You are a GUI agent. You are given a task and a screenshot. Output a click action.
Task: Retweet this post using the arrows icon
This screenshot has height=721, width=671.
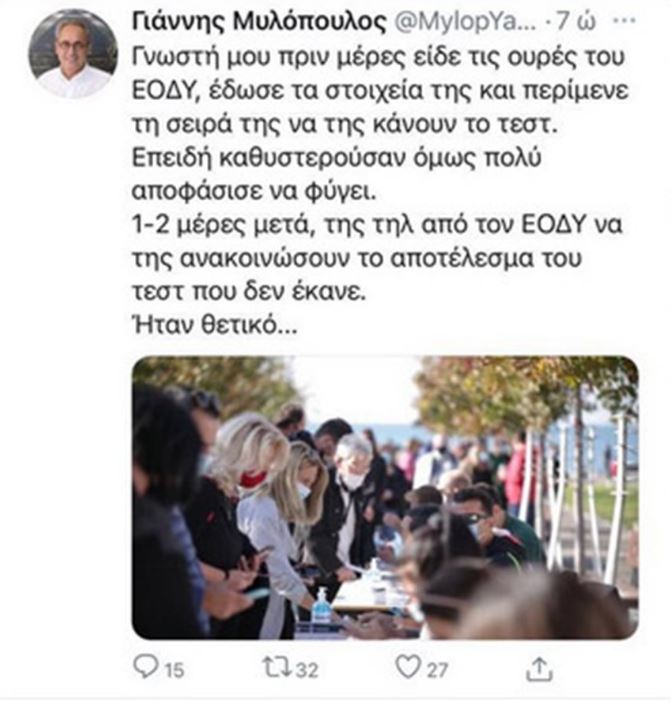point(277,667)
